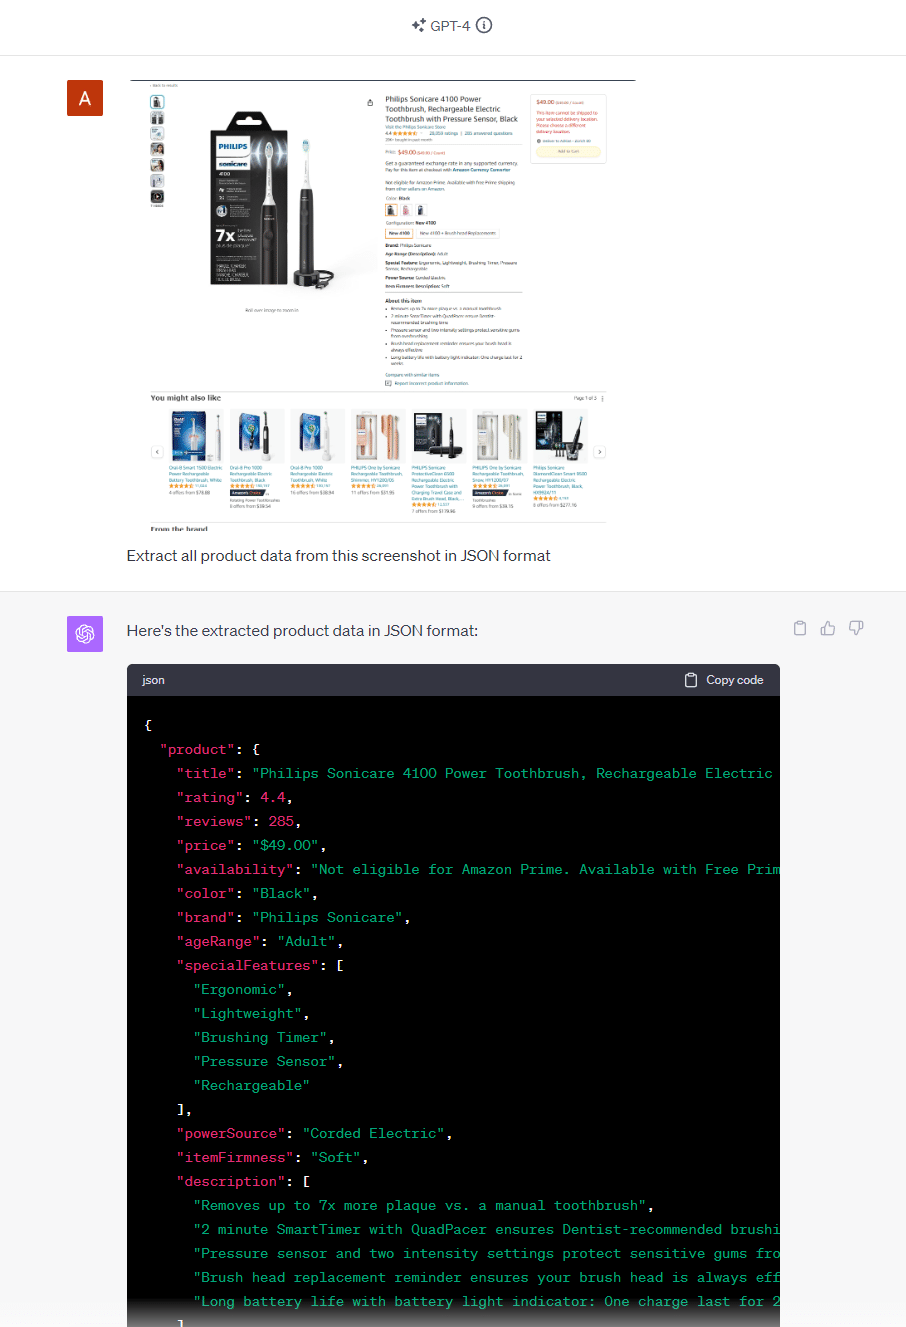Click the orange user avatar 'A'
This screenshot has width=906, height=1327.
coord(85,98)
